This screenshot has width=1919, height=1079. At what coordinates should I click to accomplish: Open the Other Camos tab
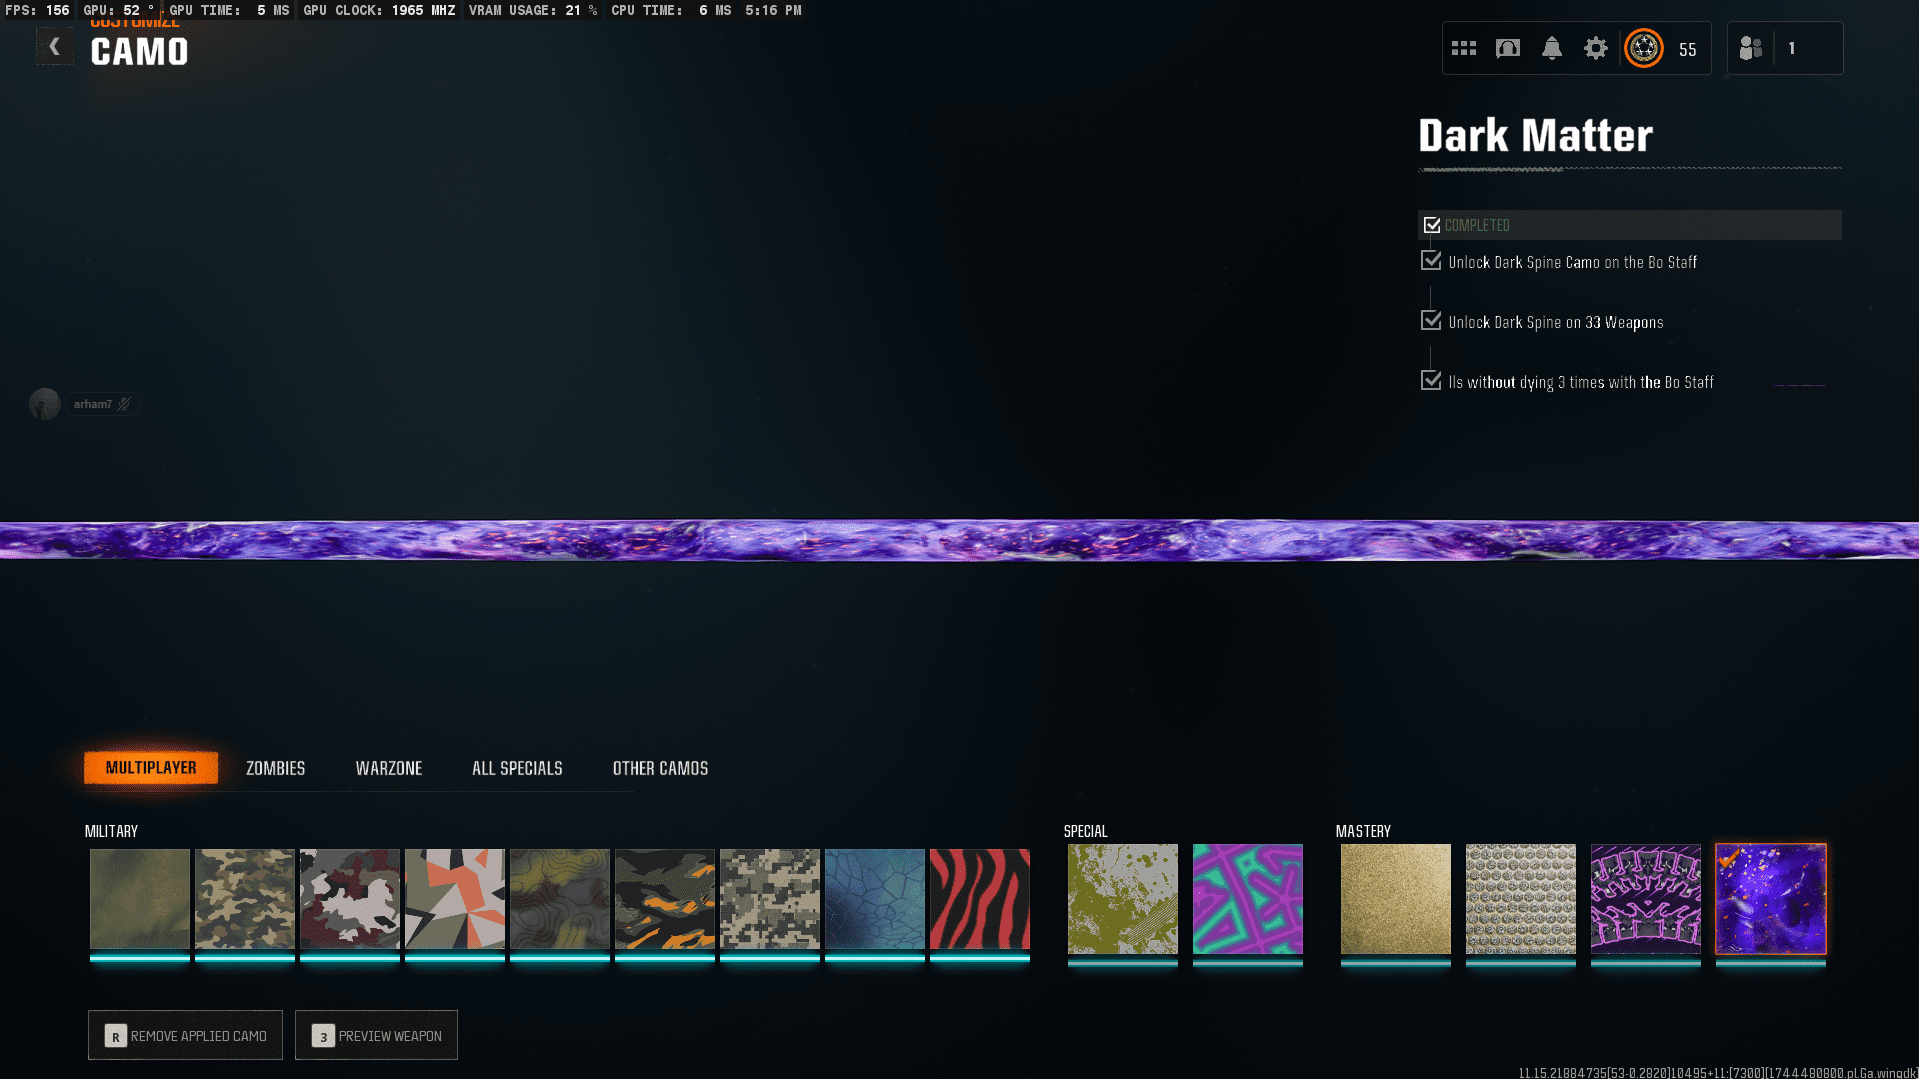660,768
